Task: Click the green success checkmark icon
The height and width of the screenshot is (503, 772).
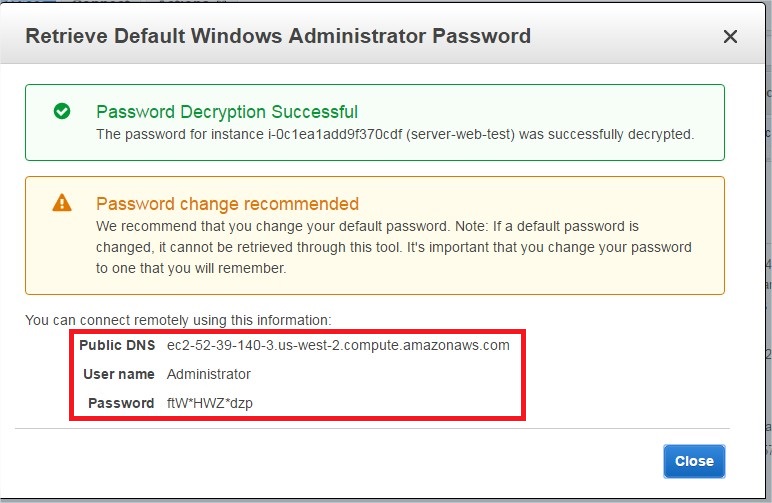Action: pos(62,111)
